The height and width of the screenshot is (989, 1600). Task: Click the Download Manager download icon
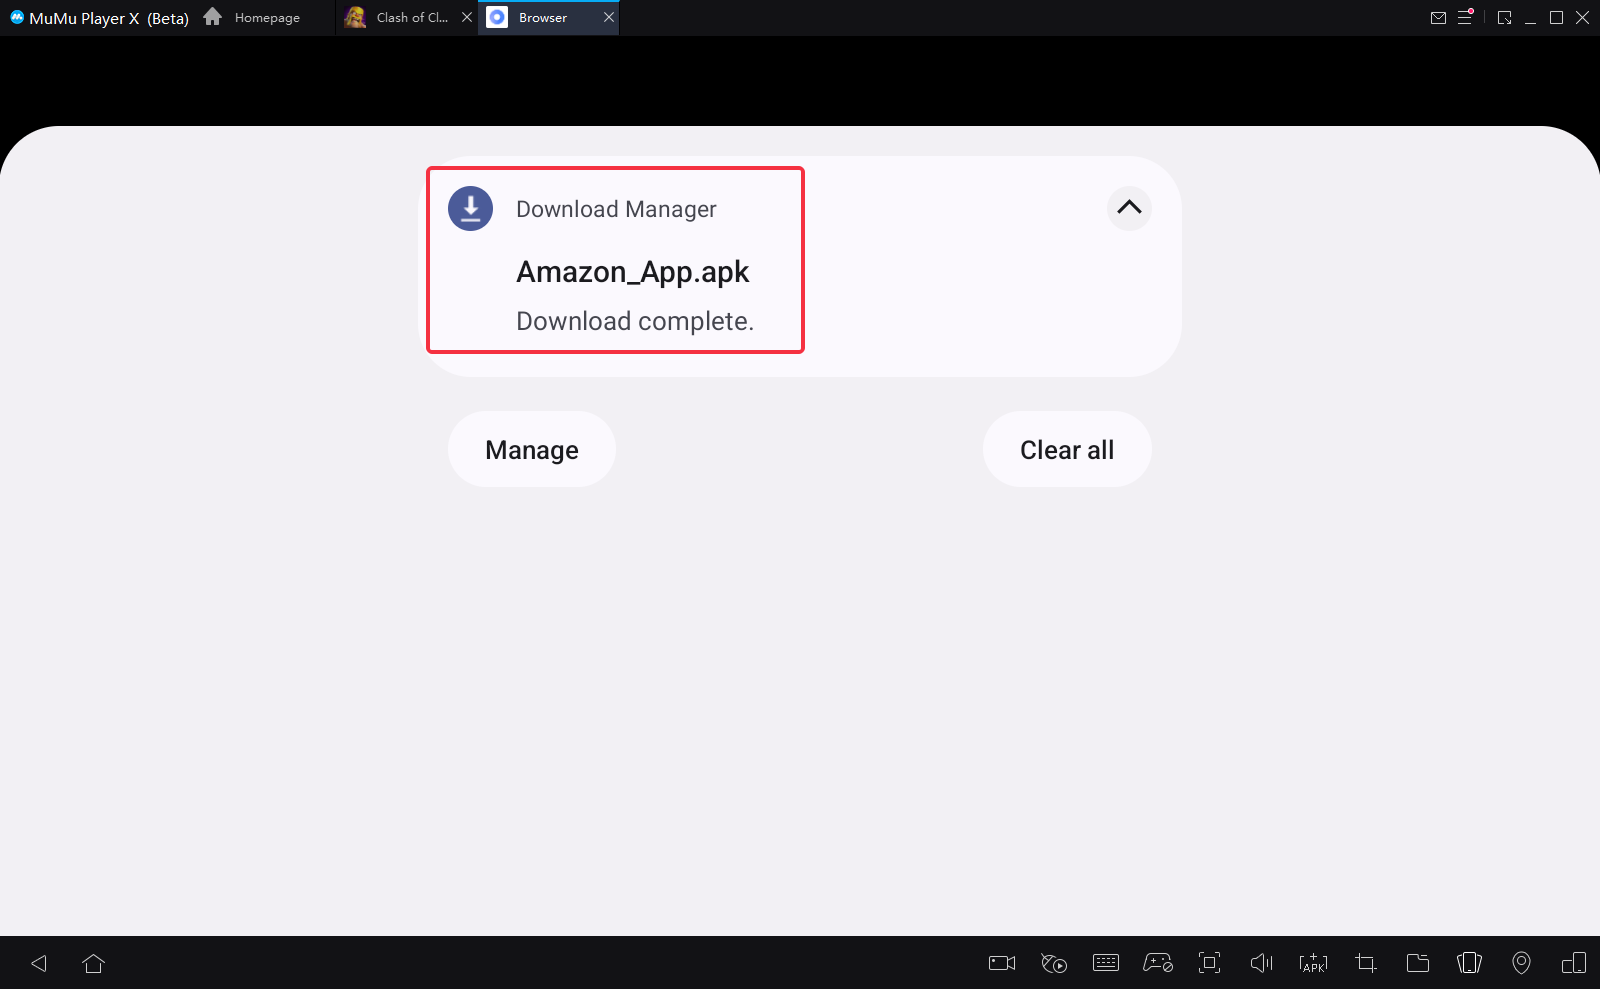(470, 209)
